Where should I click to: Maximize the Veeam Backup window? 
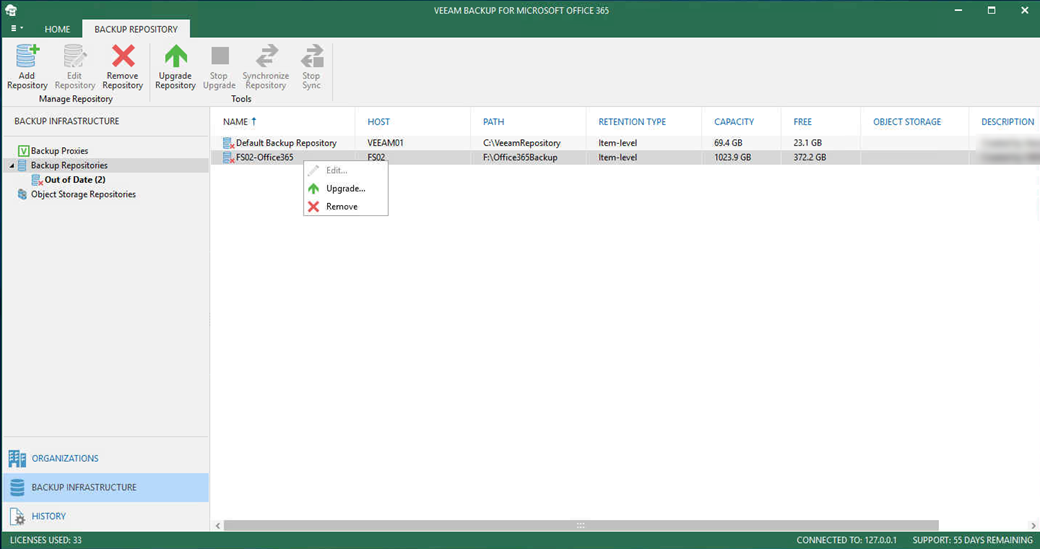click(x=992, y=10)
